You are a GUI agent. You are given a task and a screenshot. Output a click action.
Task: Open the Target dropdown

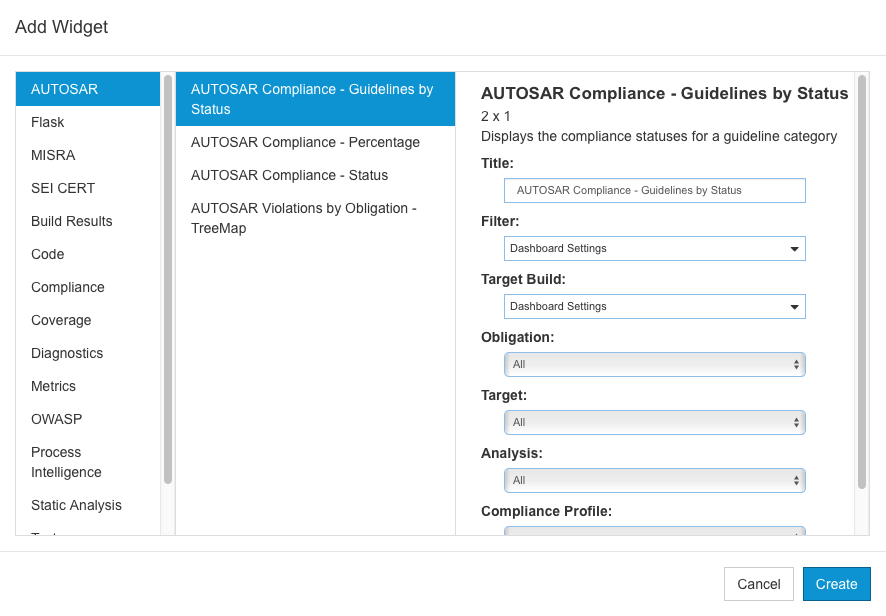[x=654, y=422]
